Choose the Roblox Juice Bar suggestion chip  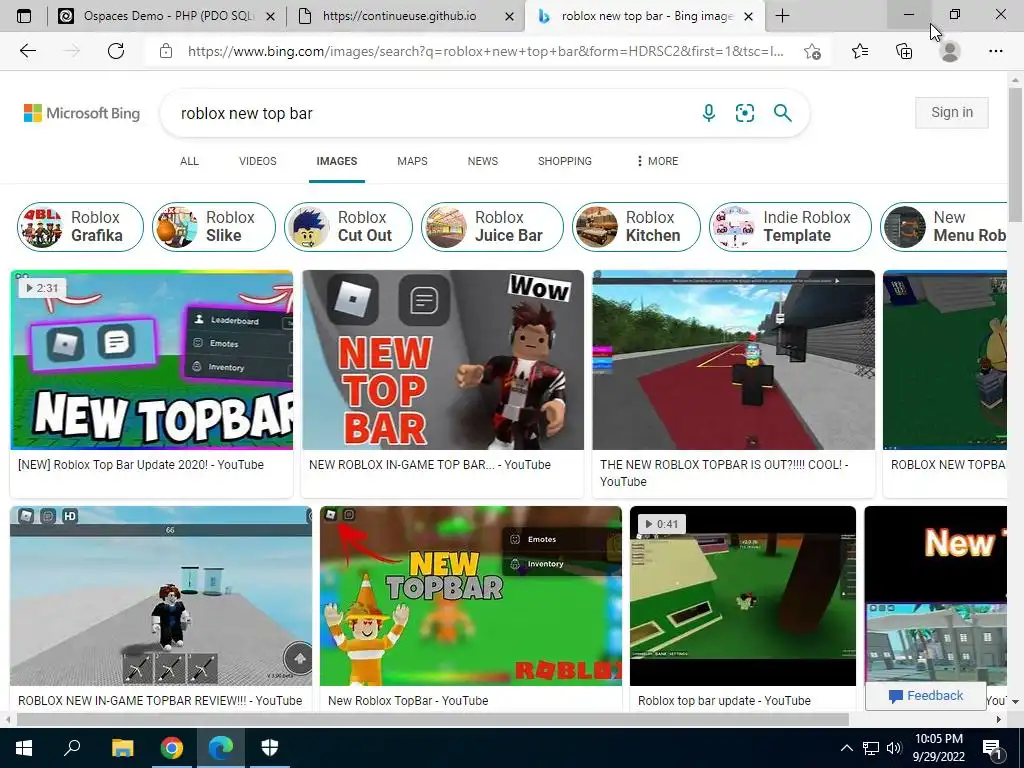tap(492, 227)
